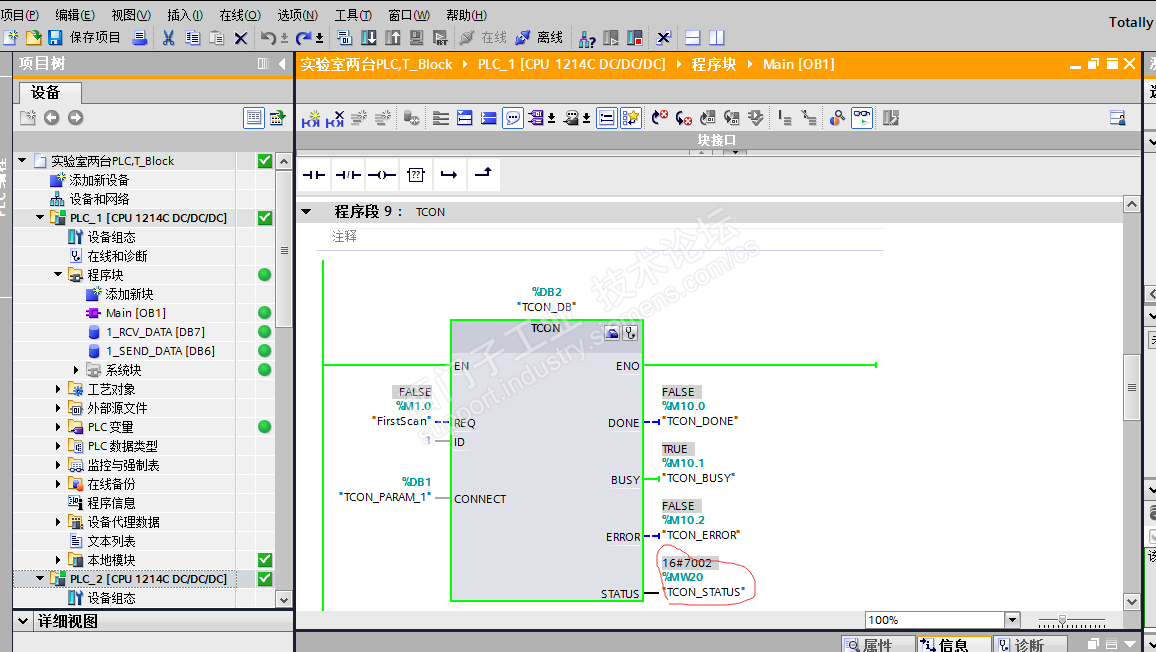The image size is (1156, 652).
Task: Click 添加新块 in tree
Action: [129, 294]
